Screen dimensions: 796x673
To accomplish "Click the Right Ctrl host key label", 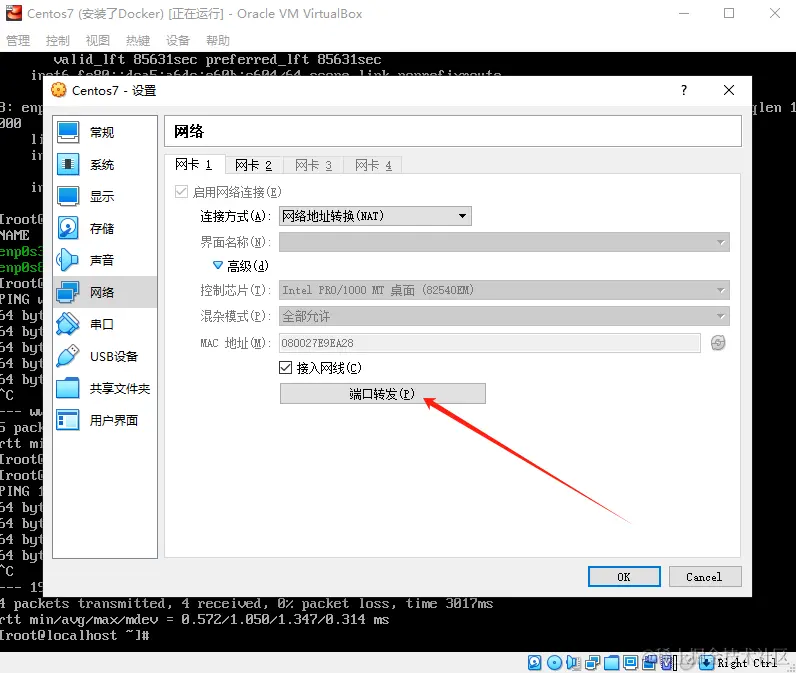I will point(747,663).
